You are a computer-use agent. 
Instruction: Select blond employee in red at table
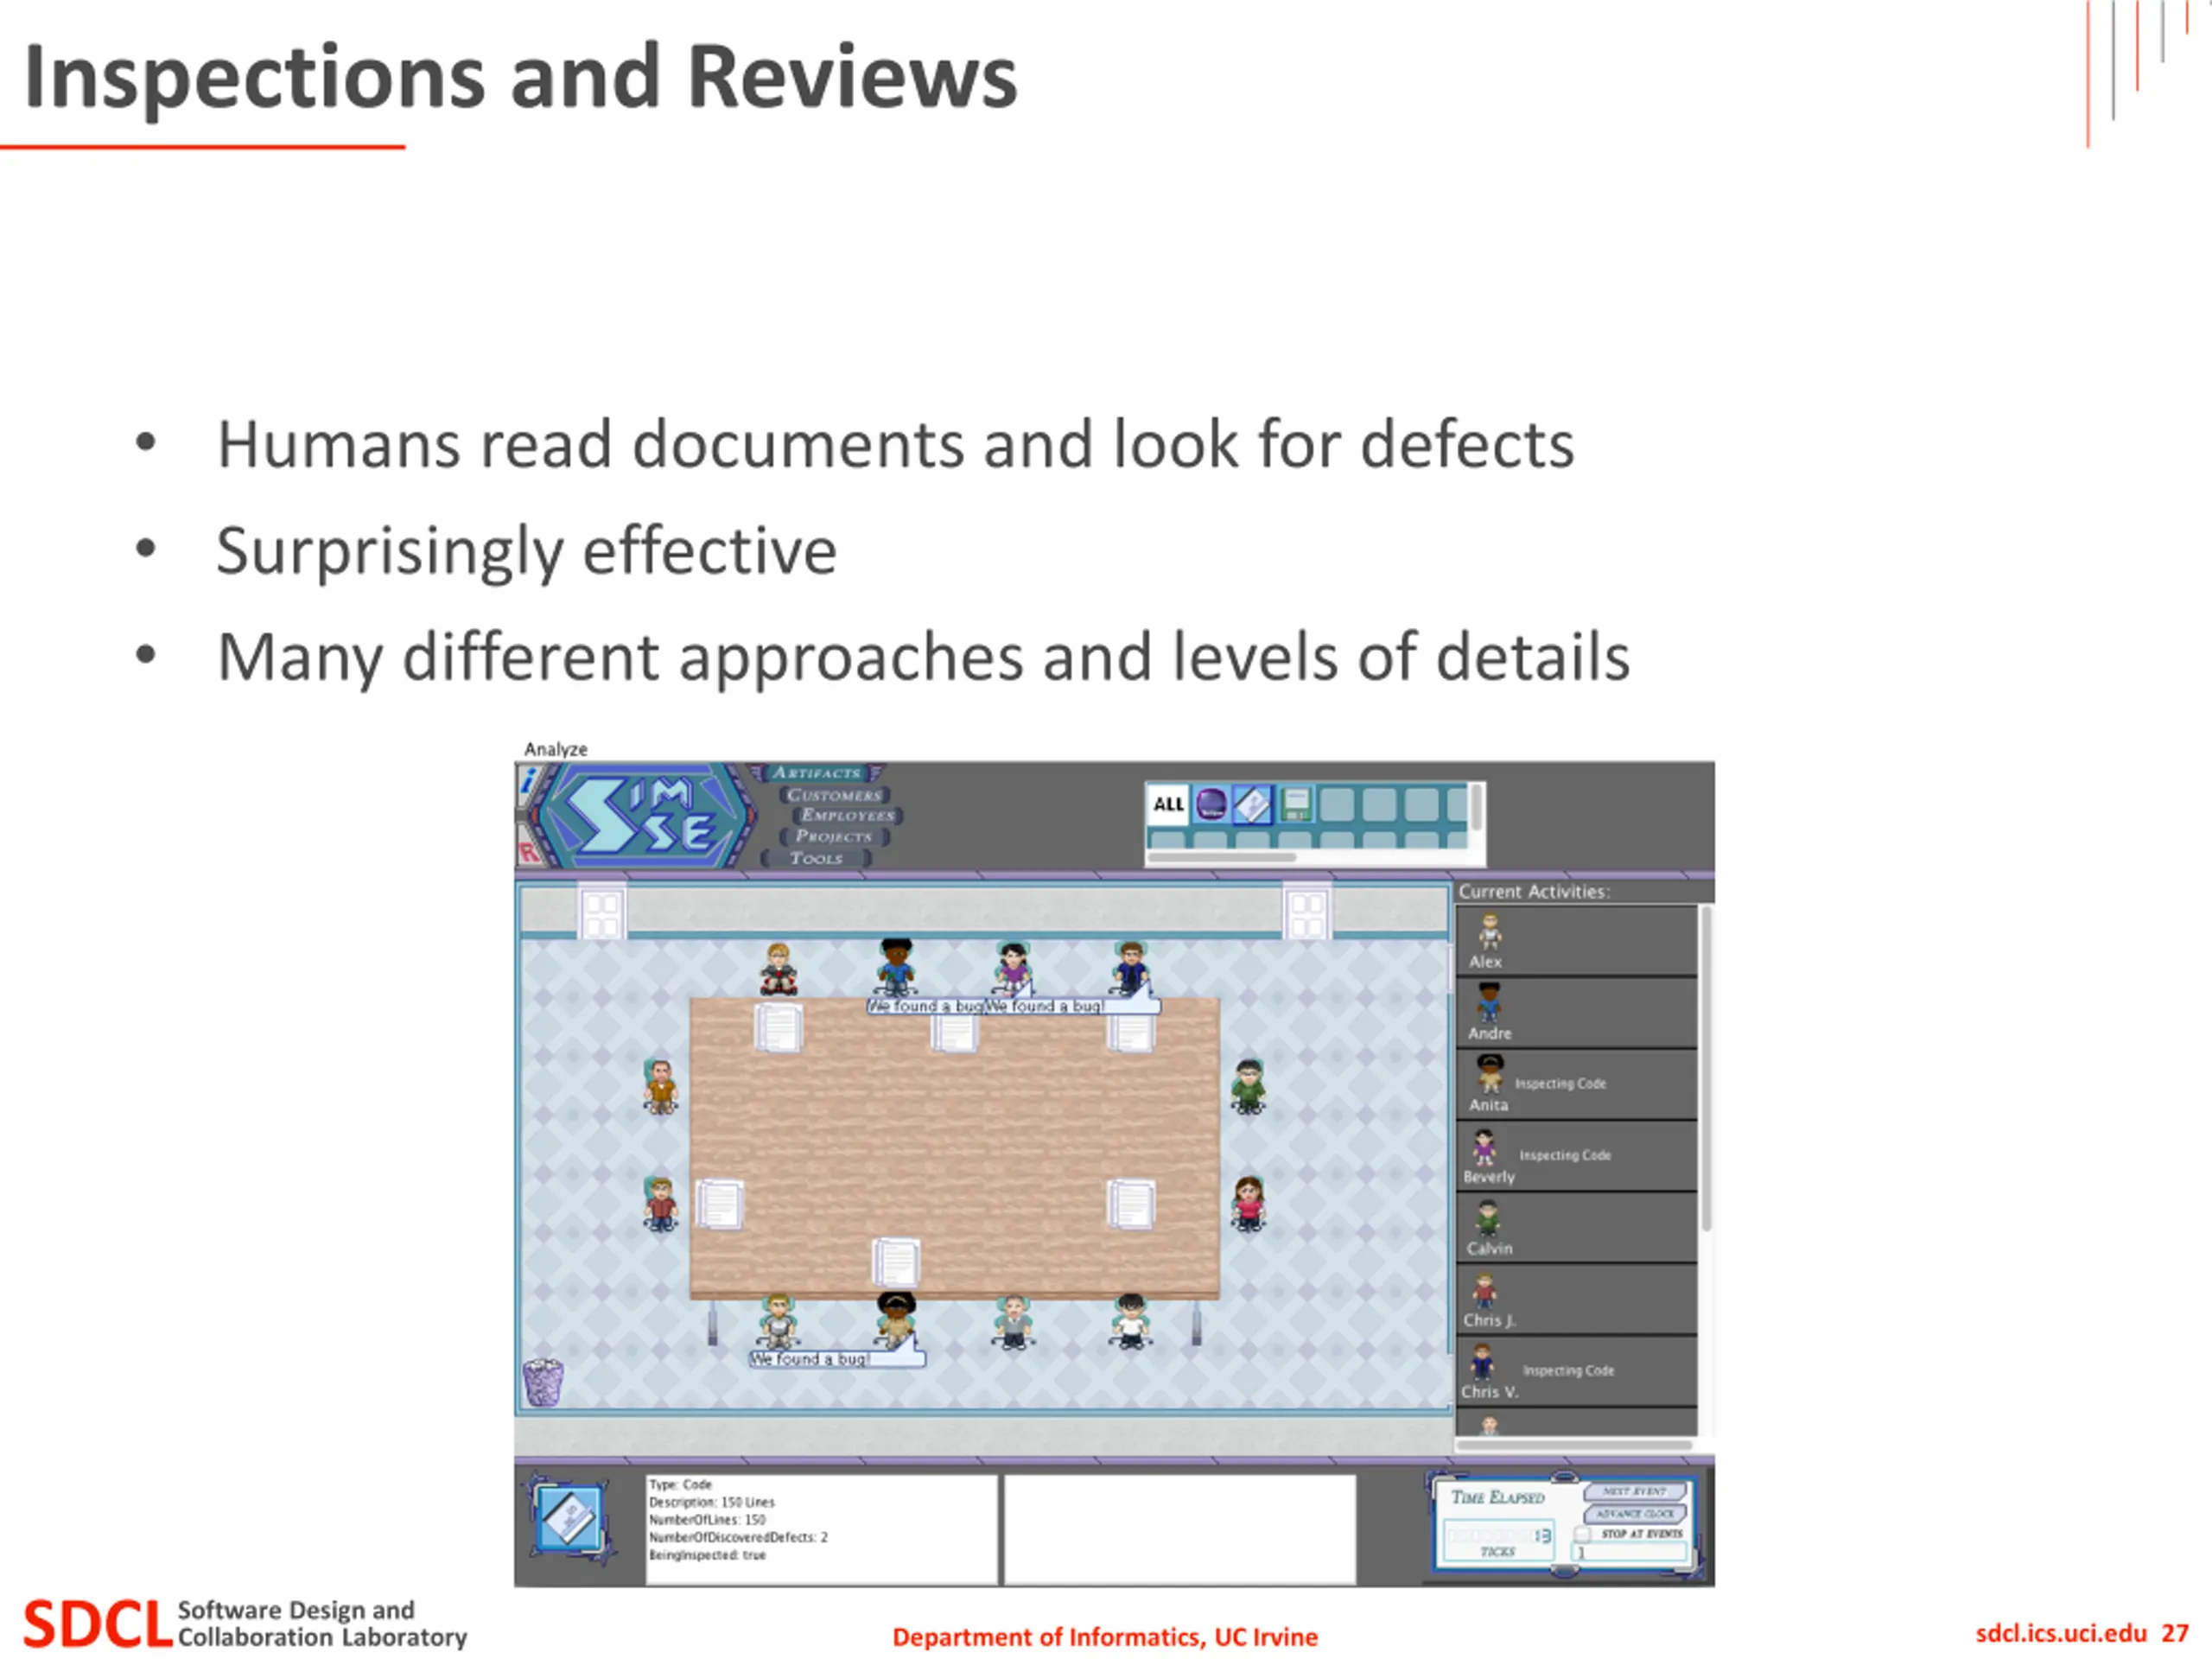(x=778, y=968)
